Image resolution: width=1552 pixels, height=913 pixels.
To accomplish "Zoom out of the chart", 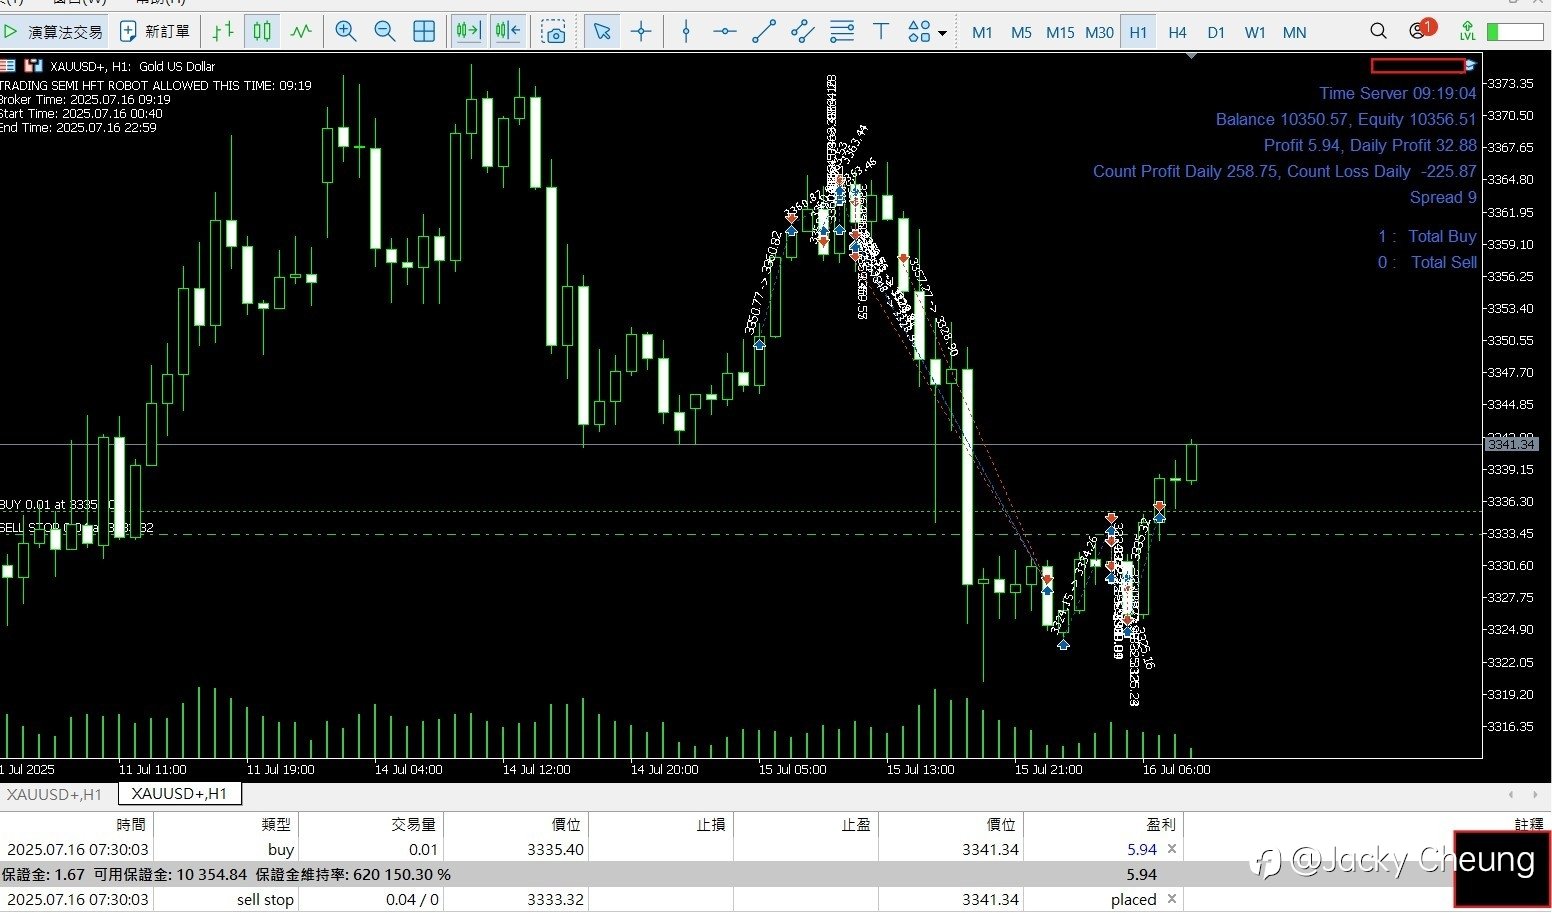I will point(385,32).
